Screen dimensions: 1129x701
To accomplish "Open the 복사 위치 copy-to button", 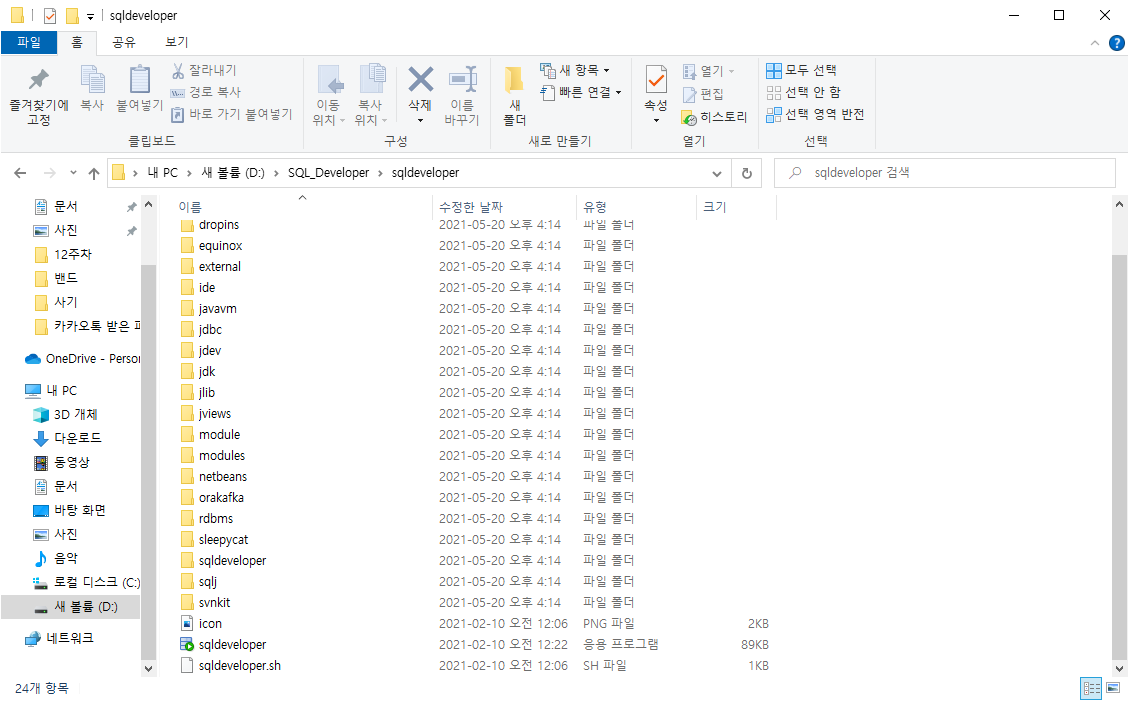I will coord(372,95).
